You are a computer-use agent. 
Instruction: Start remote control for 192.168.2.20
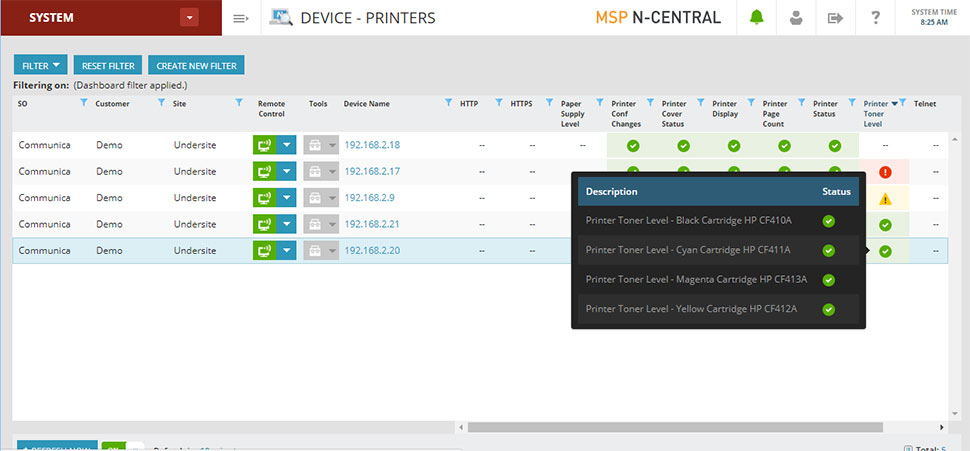click(x=264, y=251)
